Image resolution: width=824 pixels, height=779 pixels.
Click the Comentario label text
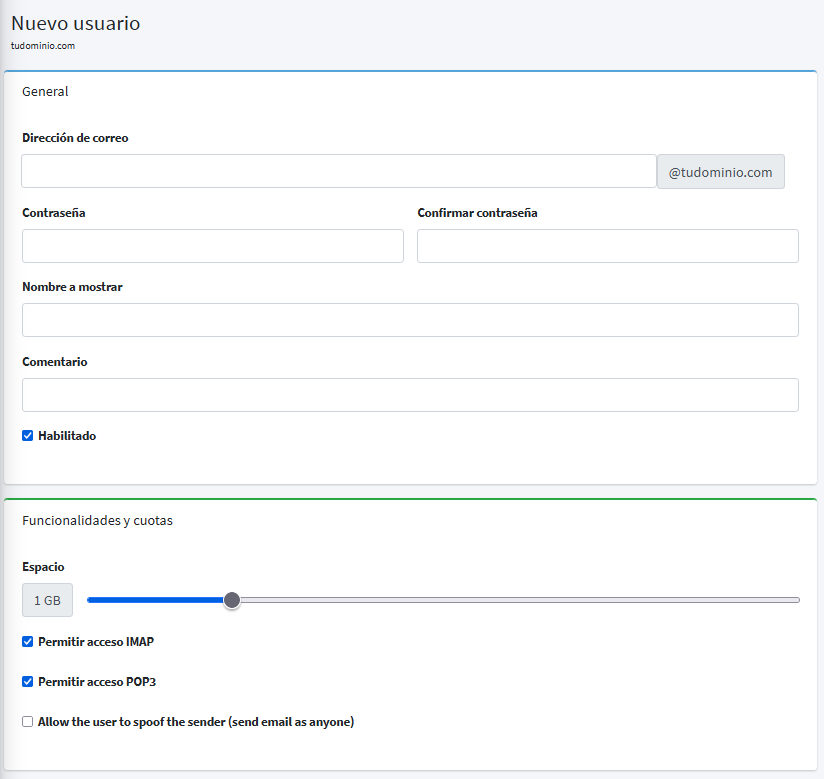pos(55,362)
